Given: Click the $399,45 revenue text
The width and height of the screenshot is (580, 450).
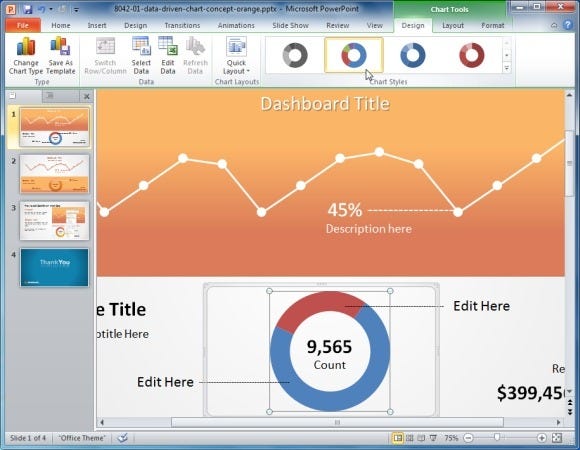Looking at the screenshot, I should (531, 393).
